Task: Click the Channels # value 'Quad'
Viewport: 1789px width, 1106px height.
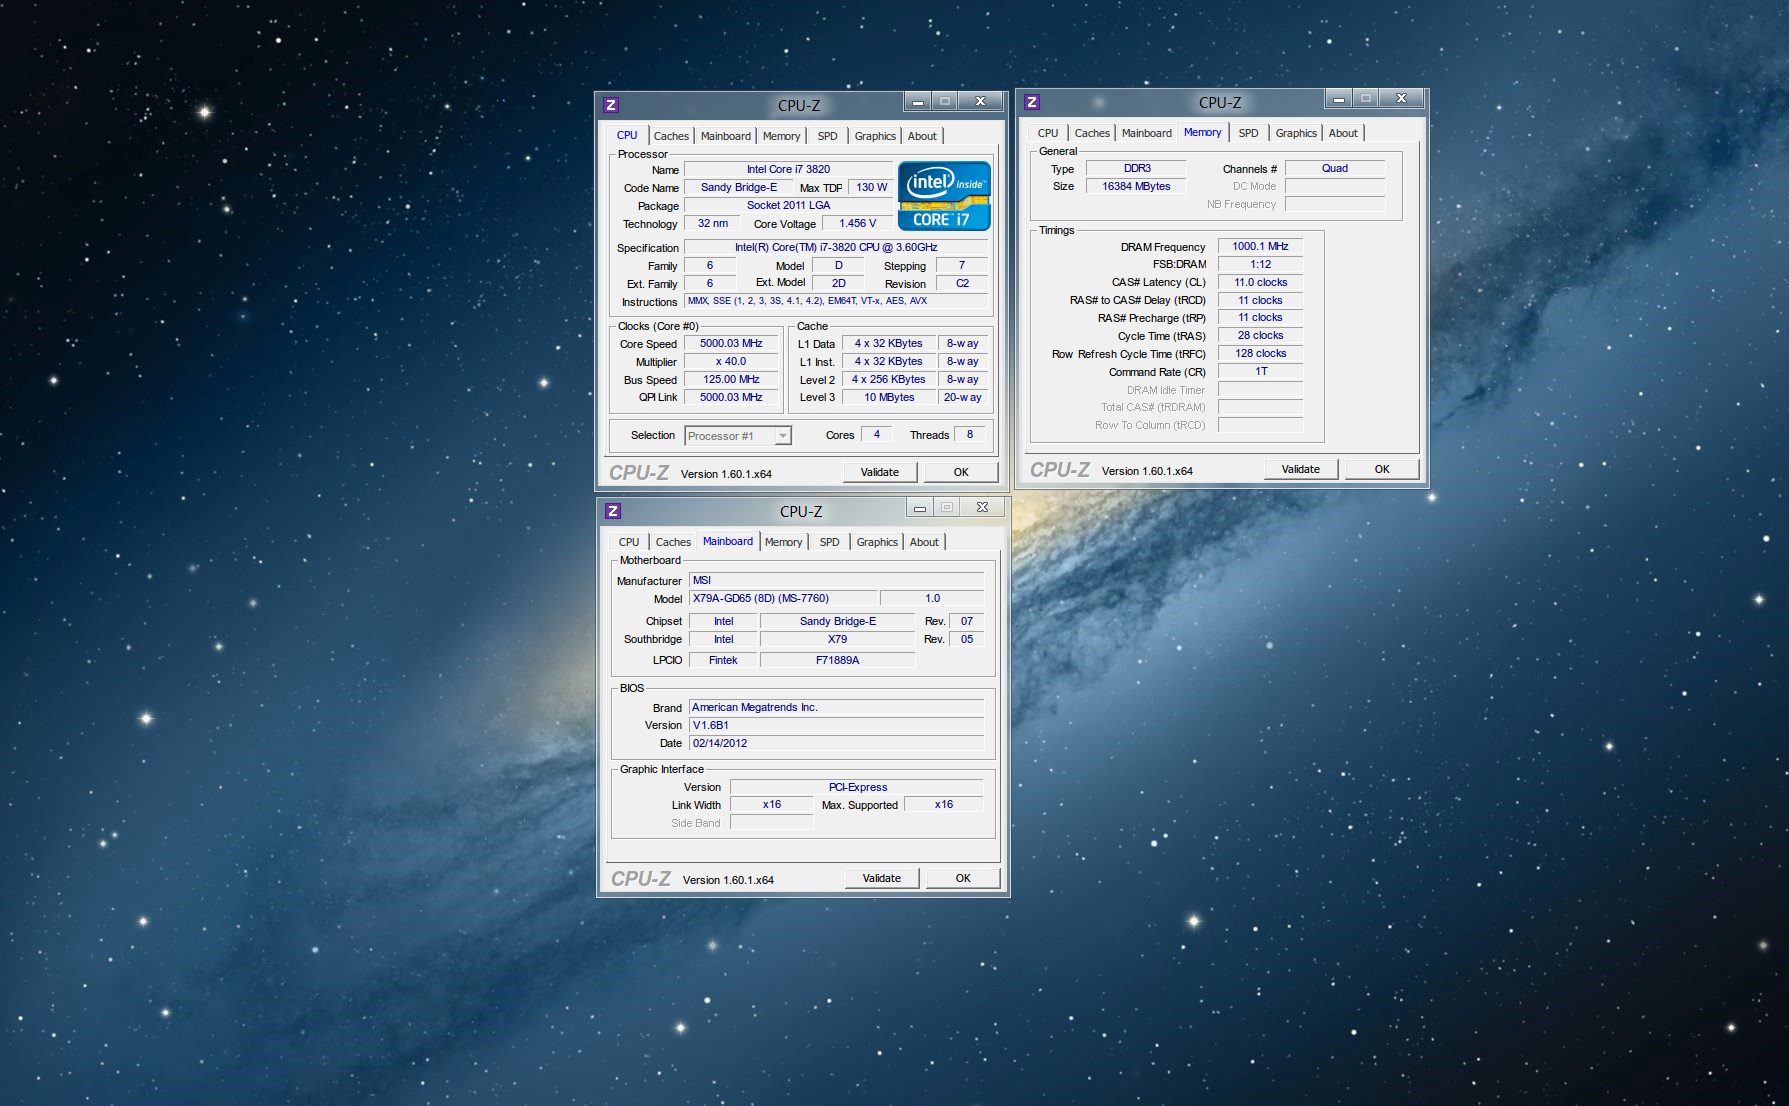Action: point(1335,168)
